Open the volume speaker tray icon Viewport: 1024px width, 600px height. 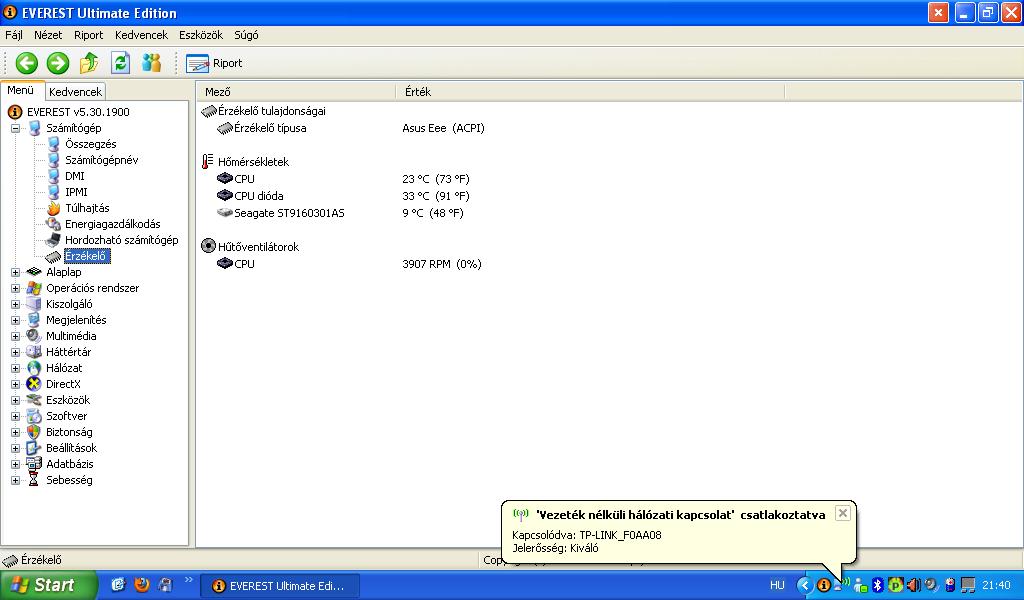pyautogui.click(x=913, y=585)
